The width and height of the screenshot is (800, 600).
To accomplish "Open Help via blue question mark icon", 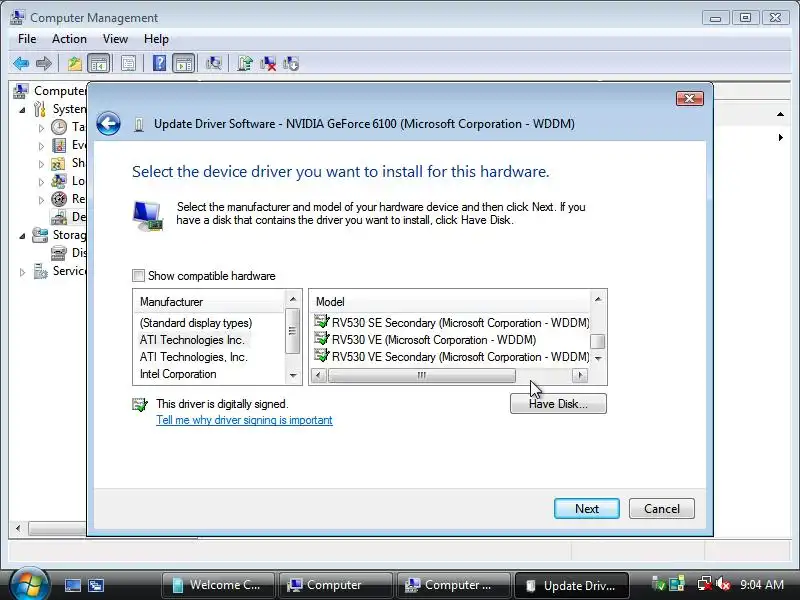I will (x=159, y=64).
